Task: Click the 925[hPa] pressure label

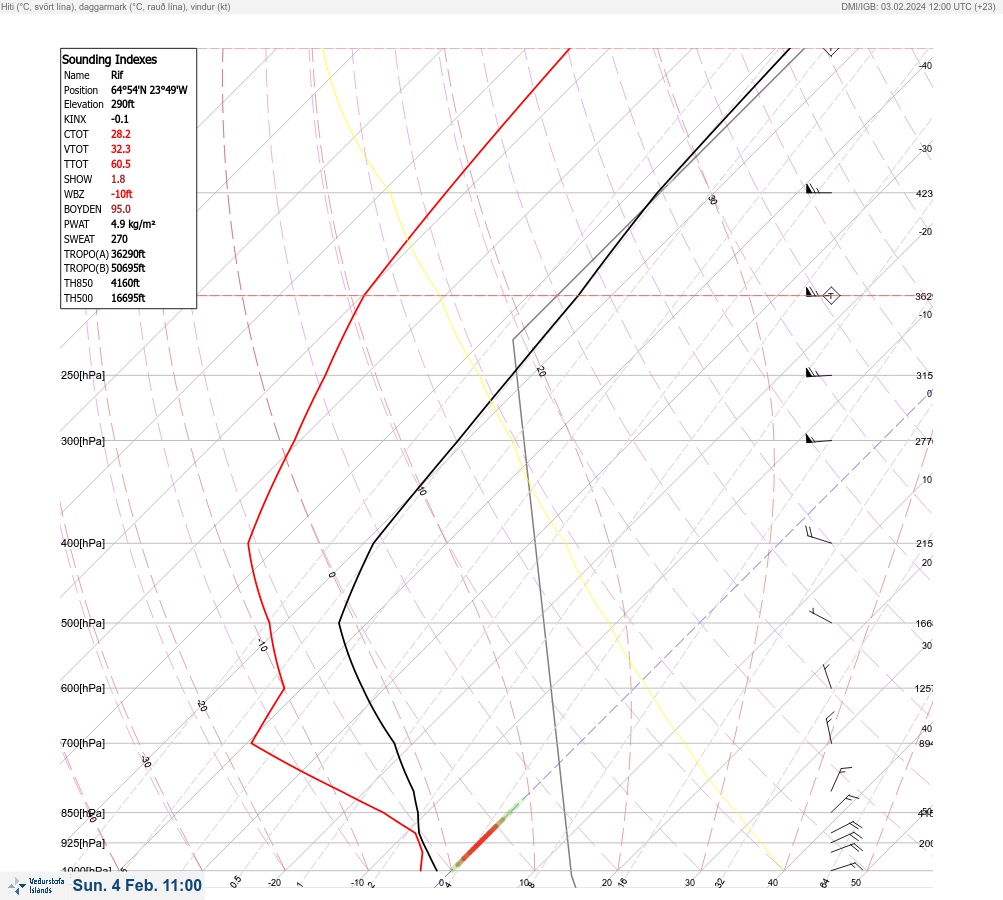Action: click(83, 843)
